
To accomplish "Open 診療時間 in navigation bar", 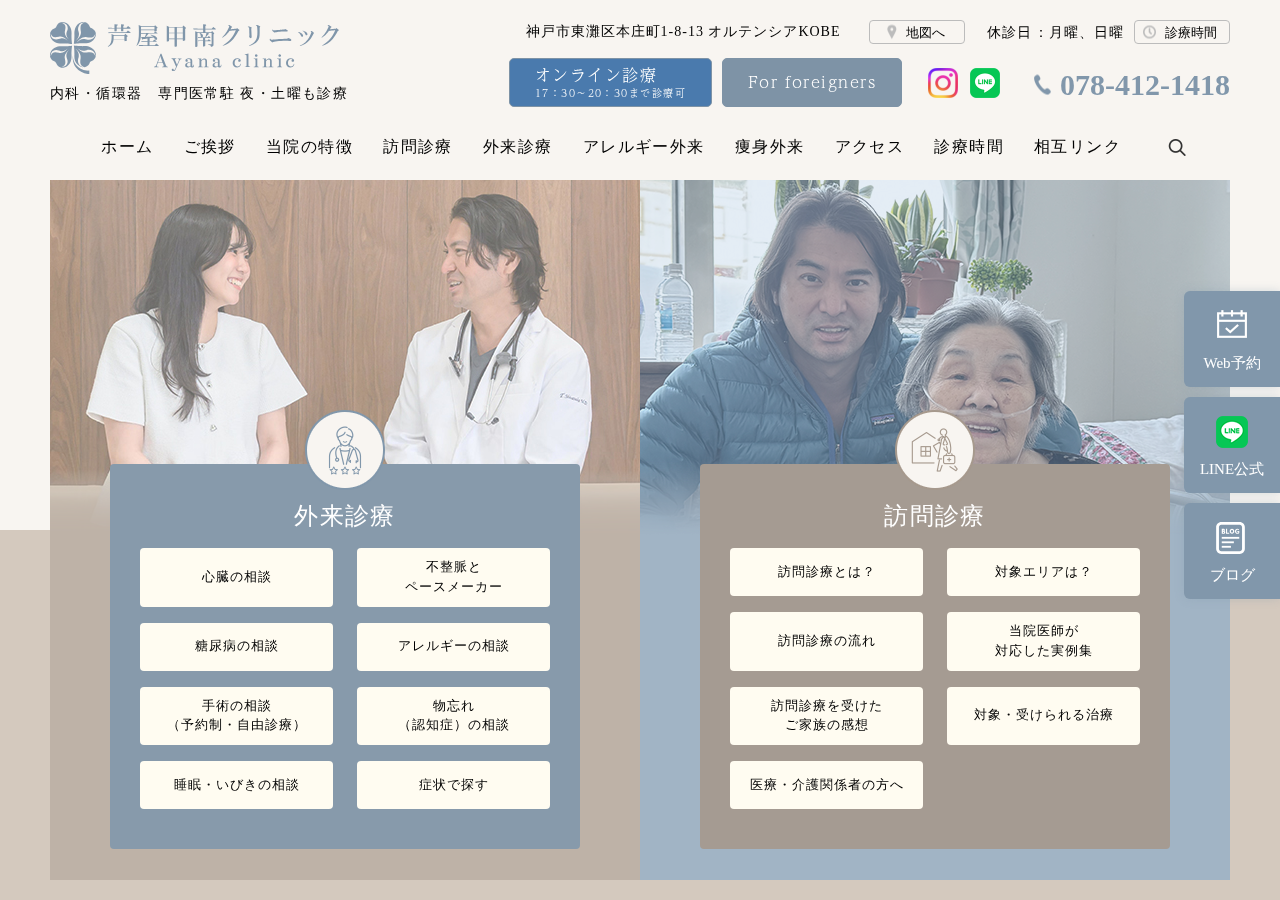I will [968, 147].
